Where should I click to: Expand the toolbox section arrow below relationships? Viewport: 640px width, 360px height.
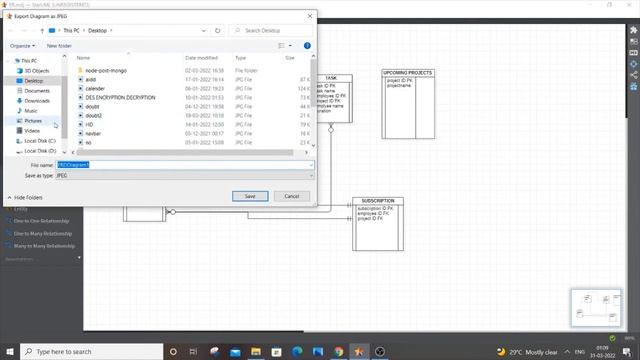(x=79, y=258)
